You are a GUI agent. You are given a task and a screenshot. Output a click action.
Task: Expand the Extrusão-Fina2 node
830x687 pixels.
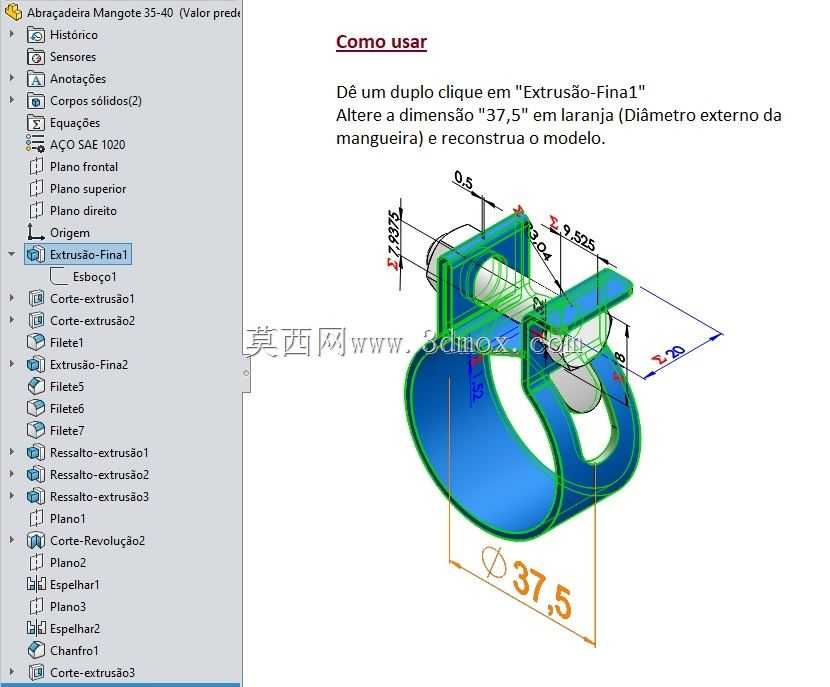coord(12,364)
